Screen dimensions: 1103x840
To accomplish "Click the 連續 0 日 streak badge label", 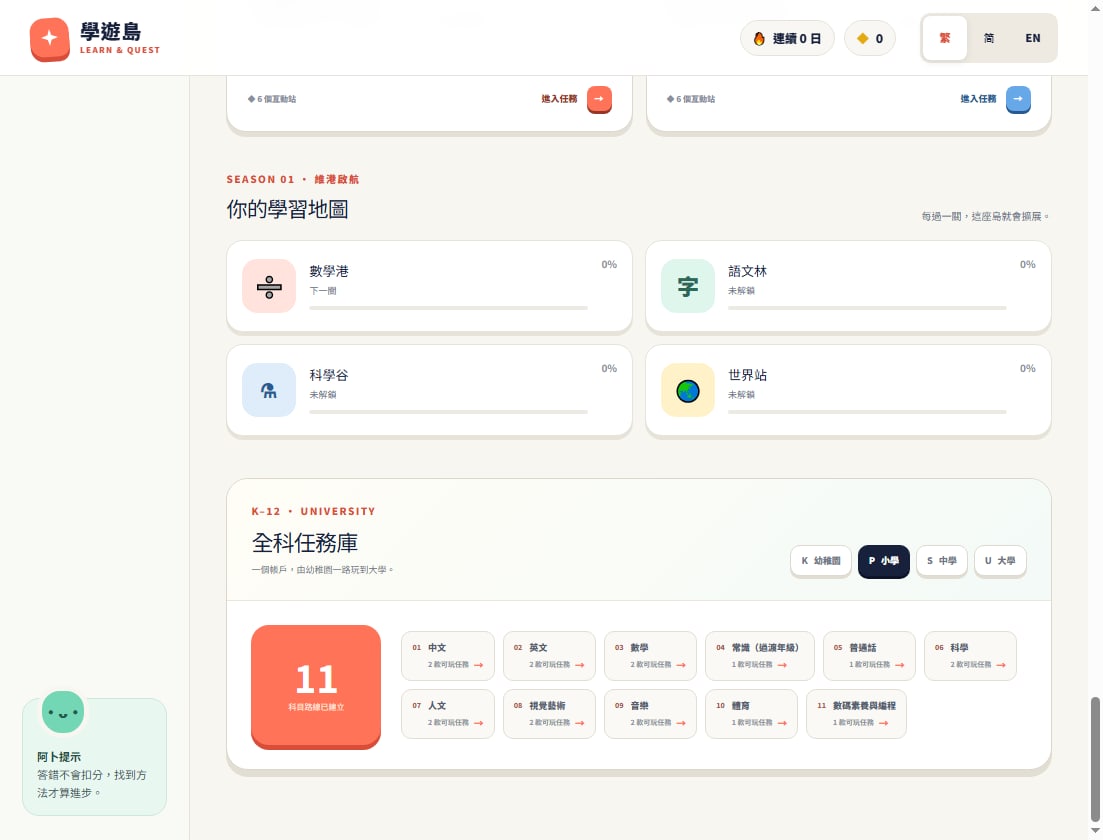I will 797,39.
